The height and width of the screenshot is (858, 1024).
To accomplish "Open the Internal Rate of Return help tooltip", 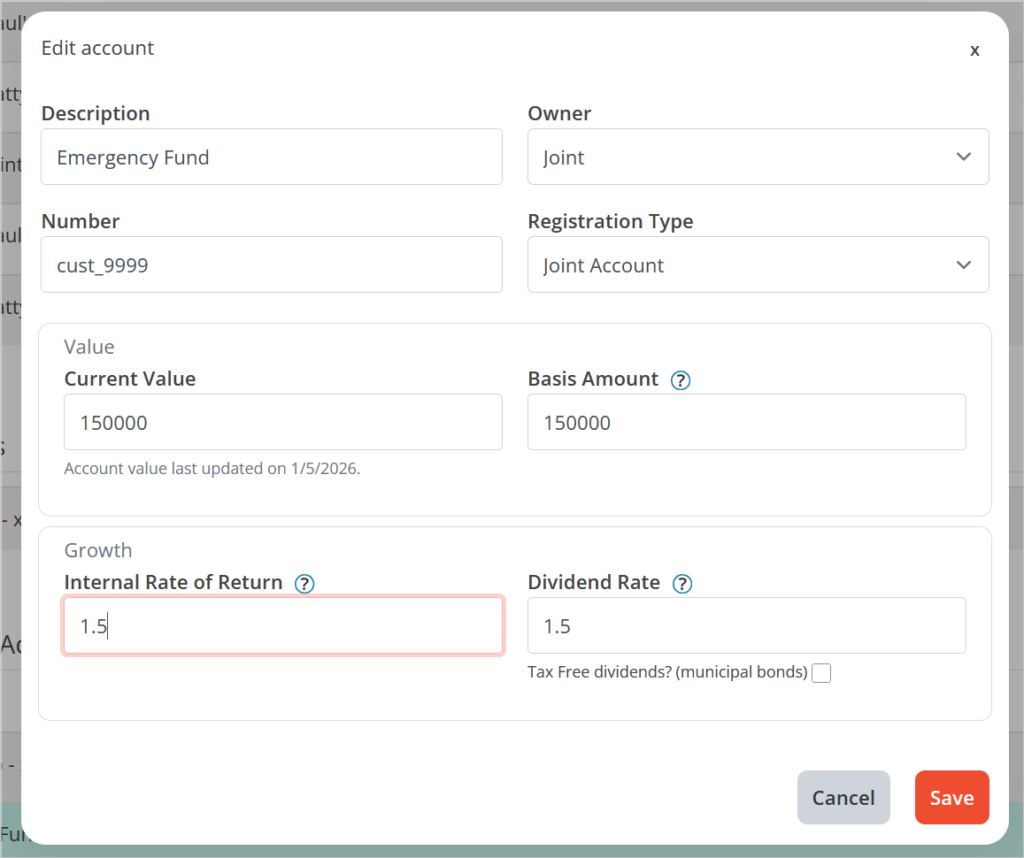I will (x=305, y=584).
